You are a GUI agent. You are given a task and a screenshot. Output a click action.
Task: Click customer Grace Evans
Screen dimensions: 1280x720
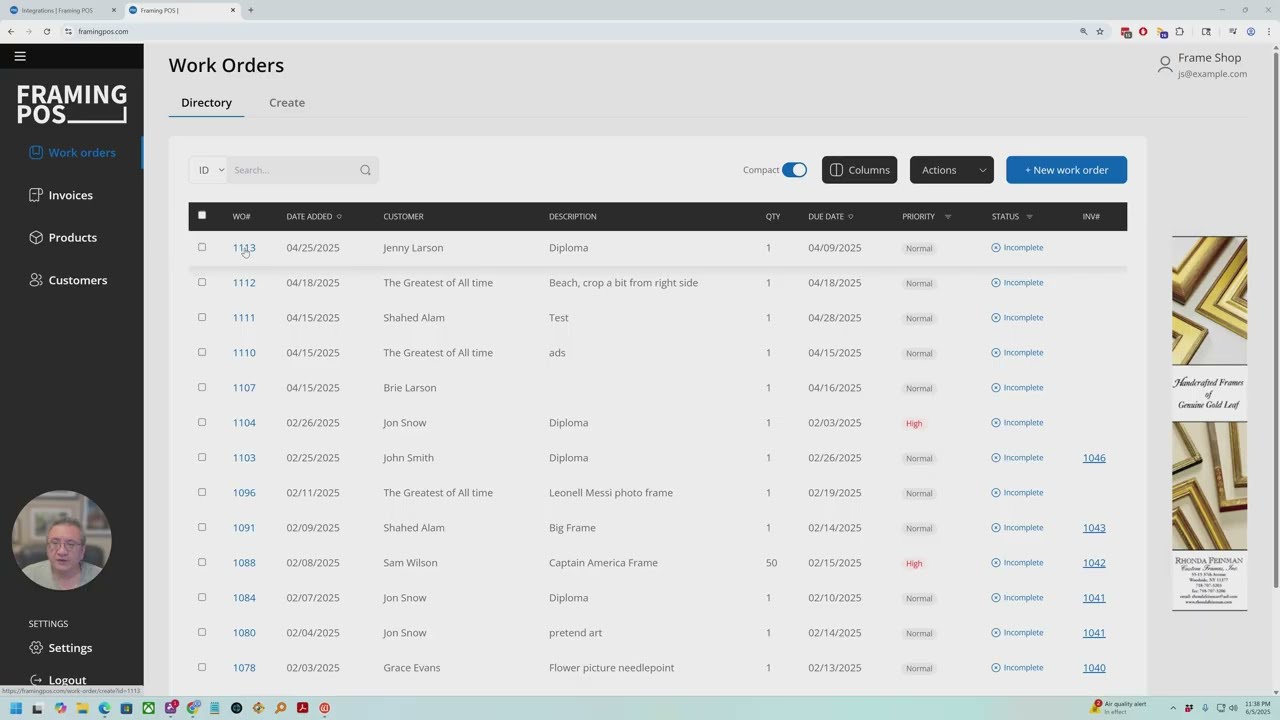412,668
